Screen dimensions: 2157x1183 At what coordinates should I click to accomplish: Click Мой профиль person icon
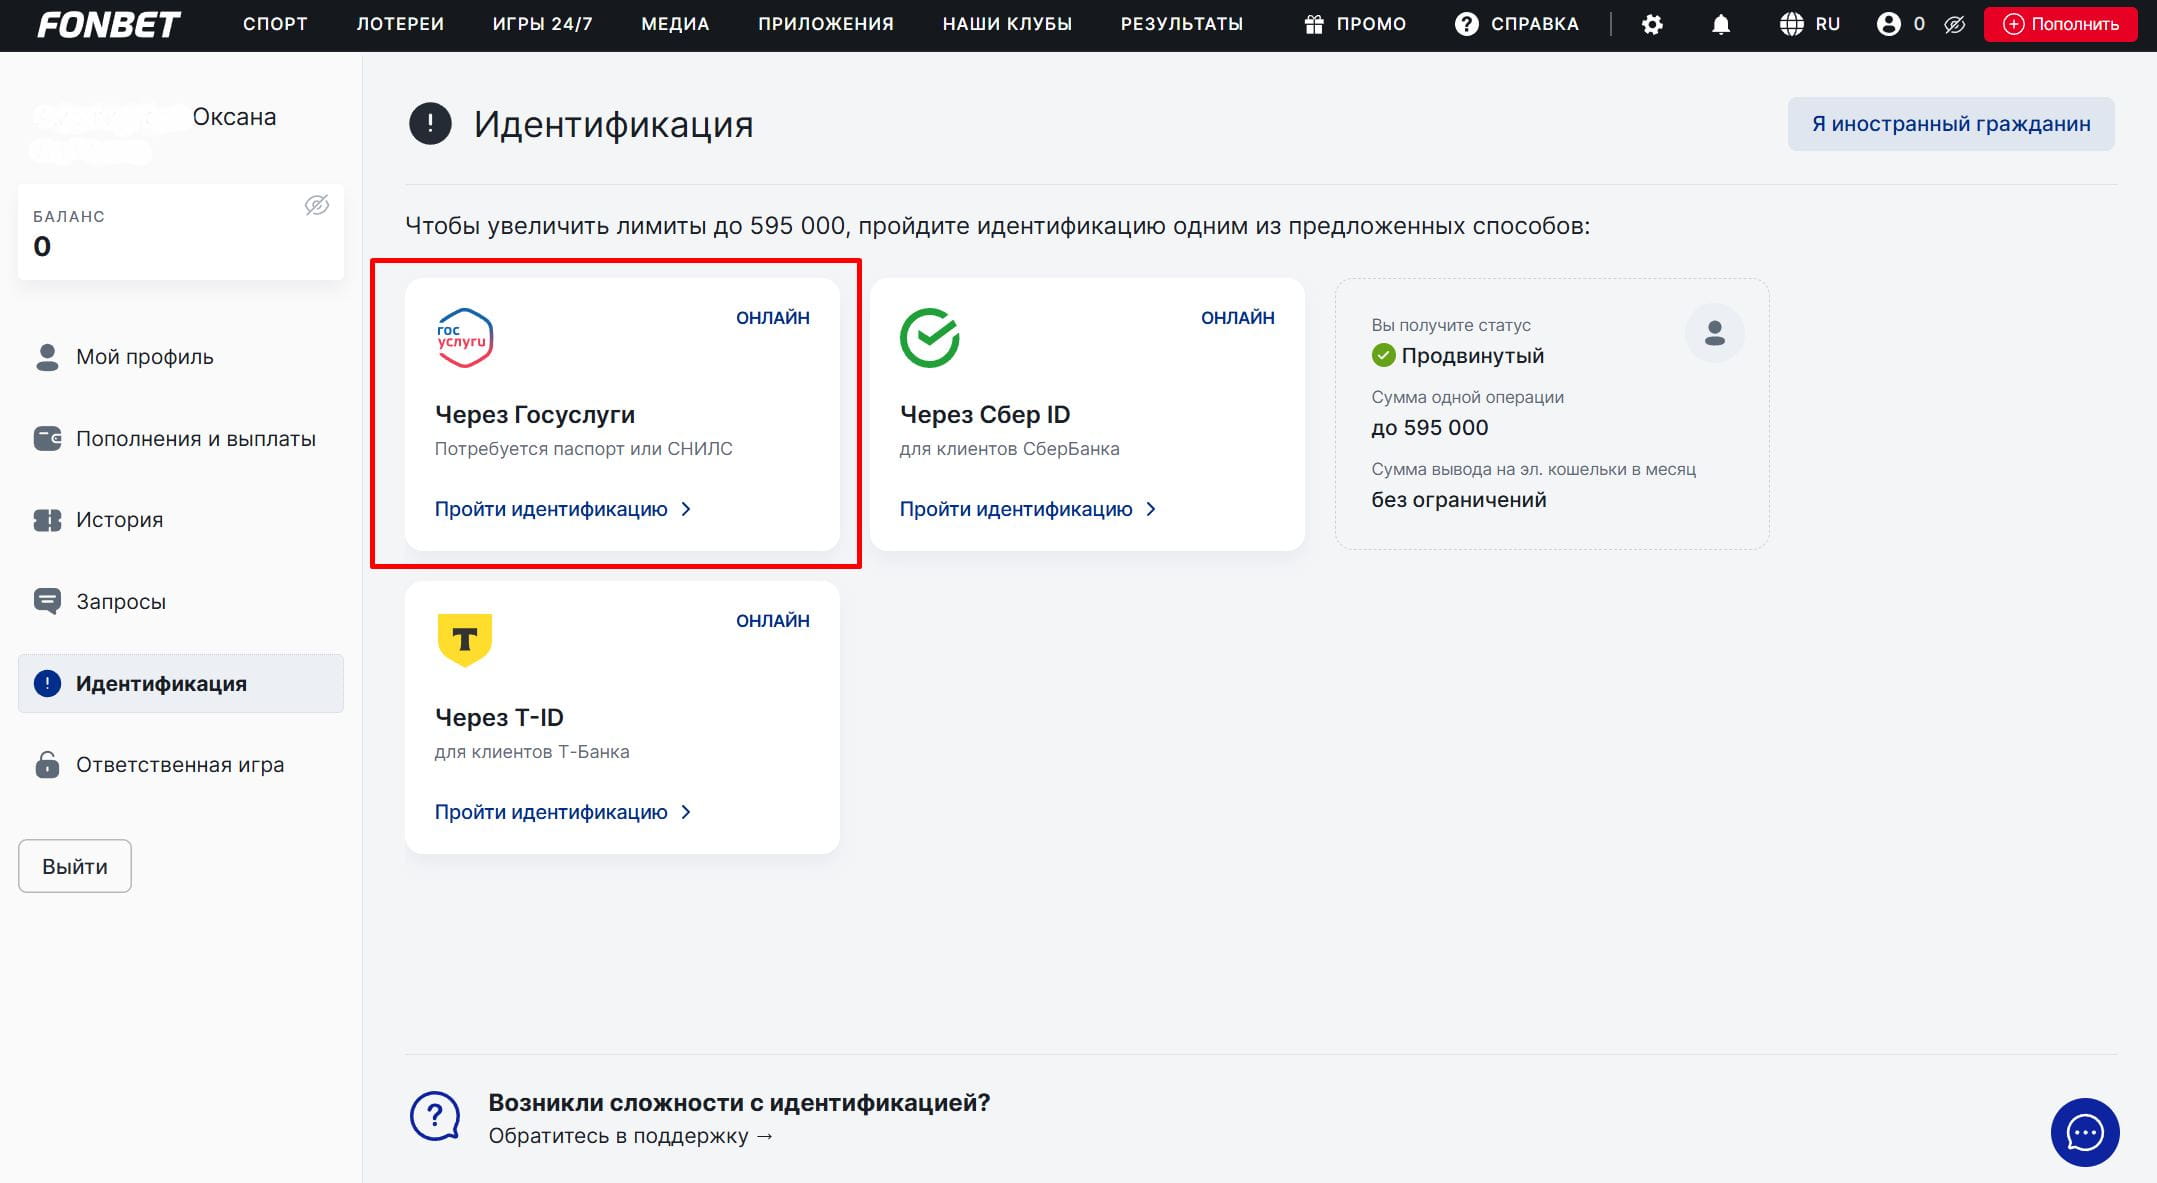coord(47,357)
